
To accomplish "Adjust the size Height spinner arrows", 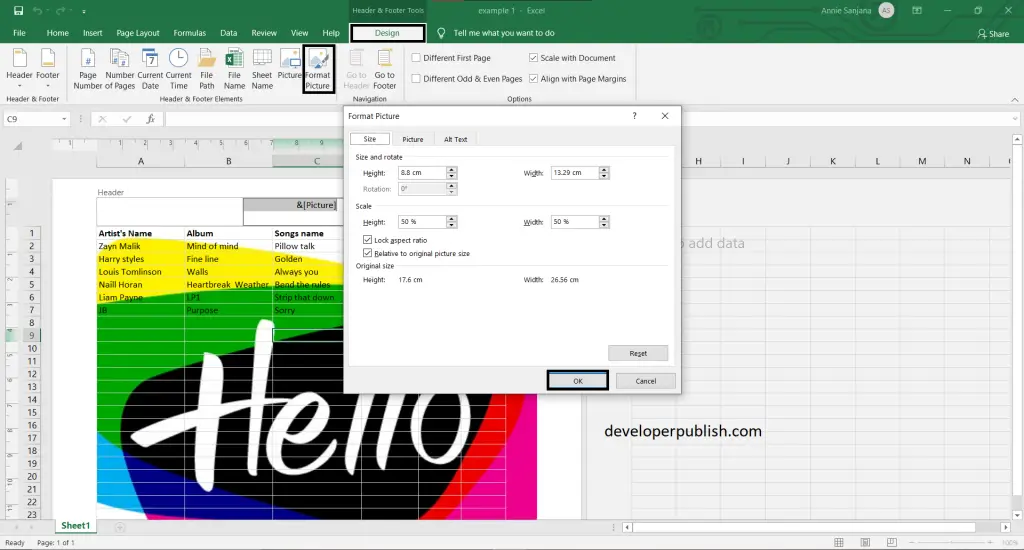I will pos(451,172).
